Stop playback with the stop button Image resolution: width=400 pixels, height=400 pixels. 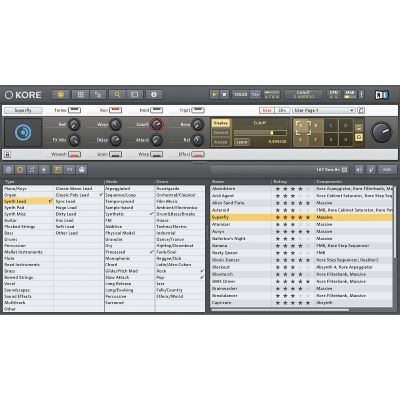point(224,95)
